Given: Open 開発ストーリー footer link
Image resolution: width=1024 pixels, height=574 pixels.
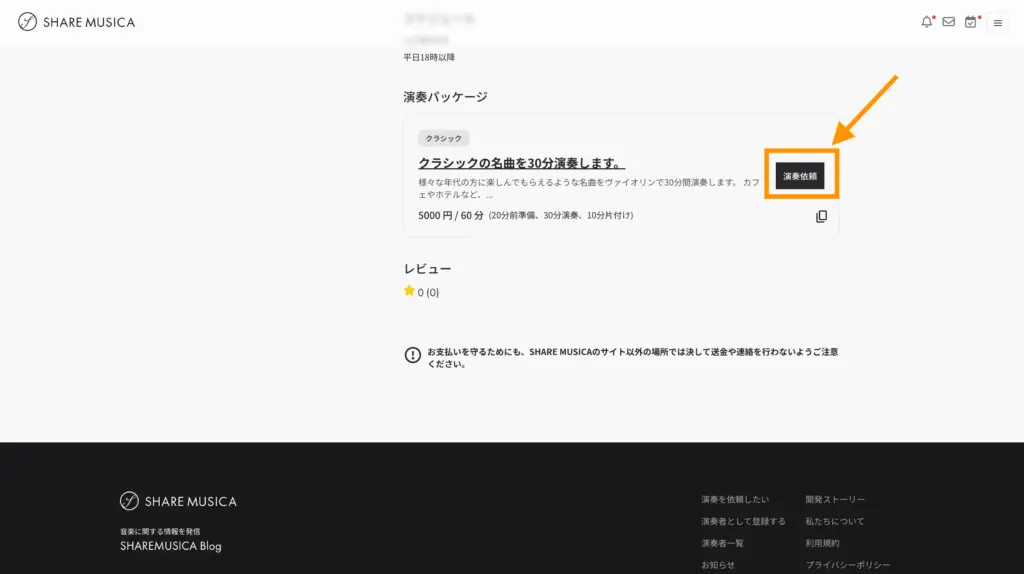Looking at the screenshot, I should [835, 499].
